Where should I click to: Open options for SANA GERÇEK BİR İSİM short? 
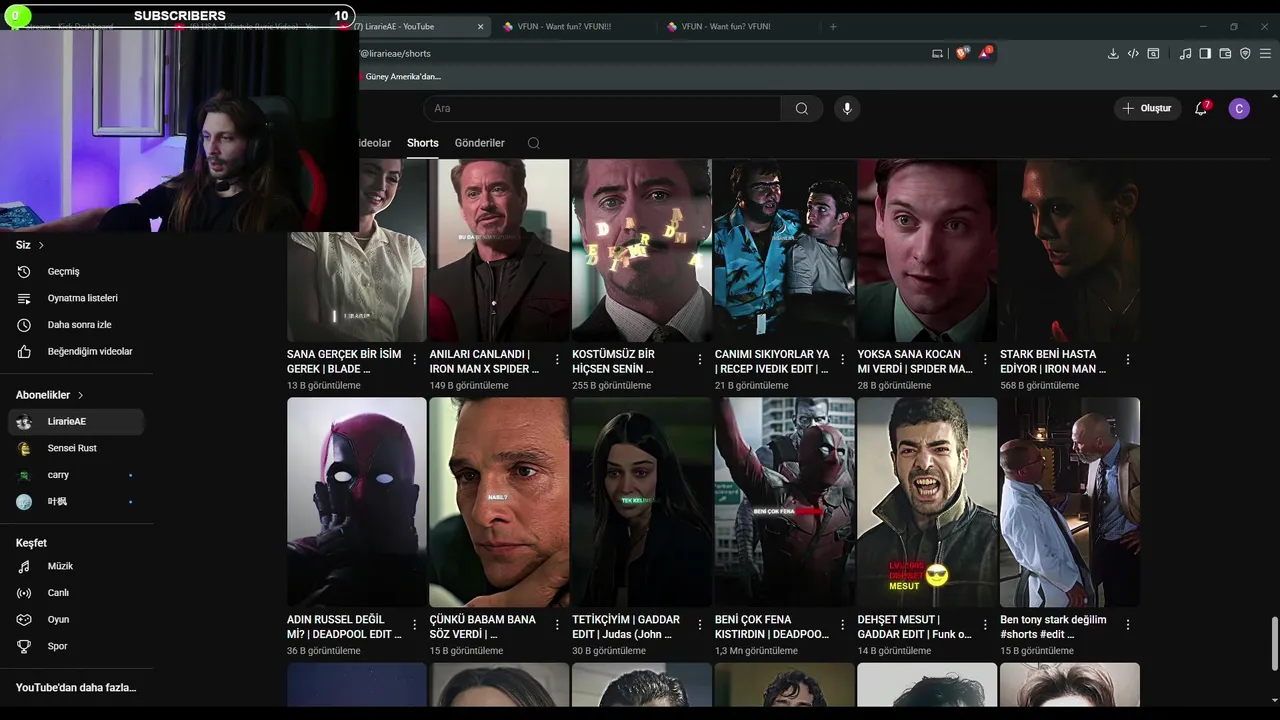415,359
